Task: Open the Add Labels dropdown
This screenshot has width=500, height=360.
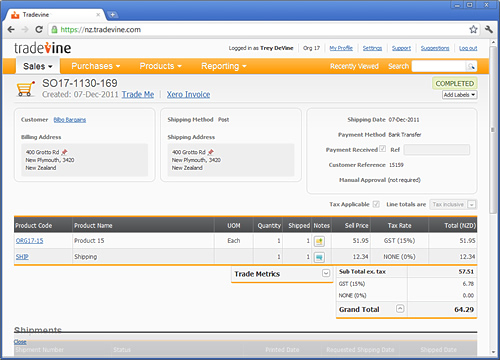Action: click(x=460, y=95)
